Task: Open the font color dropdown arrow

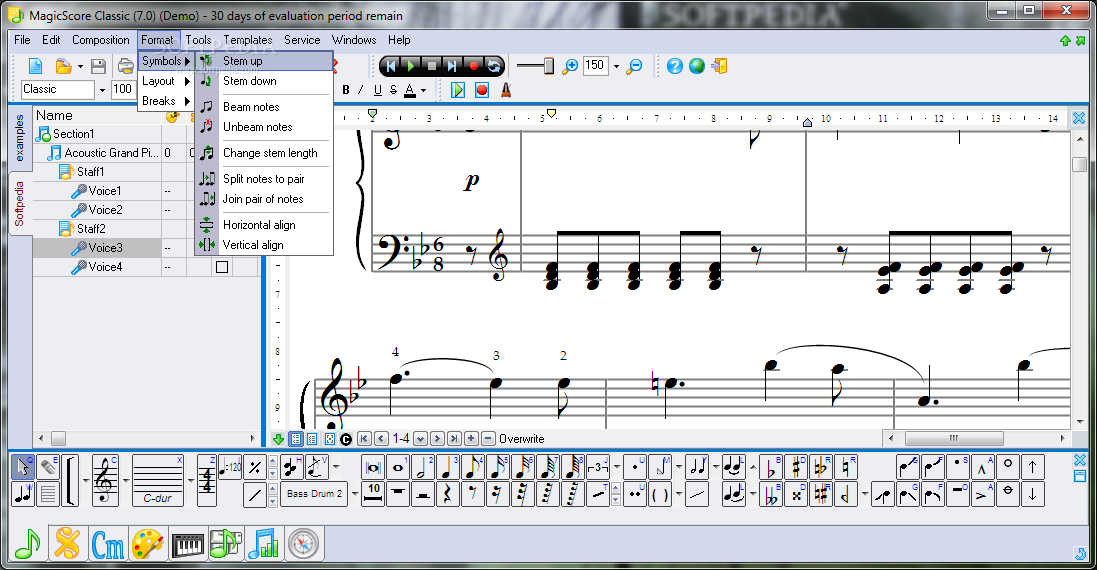Action: (423, 90)
